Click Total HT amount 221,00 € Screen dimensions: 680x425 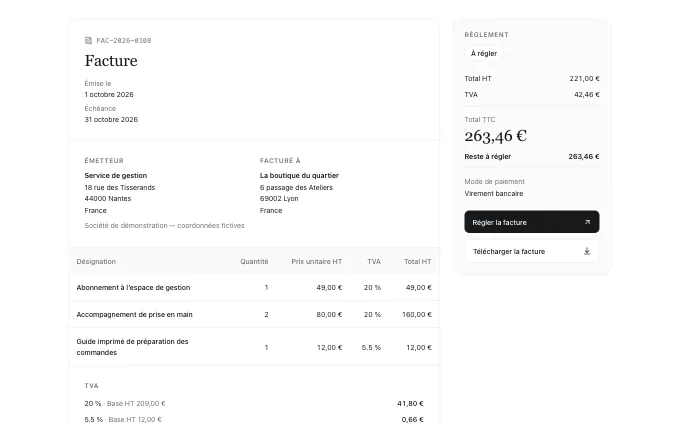tap(585, 78)
